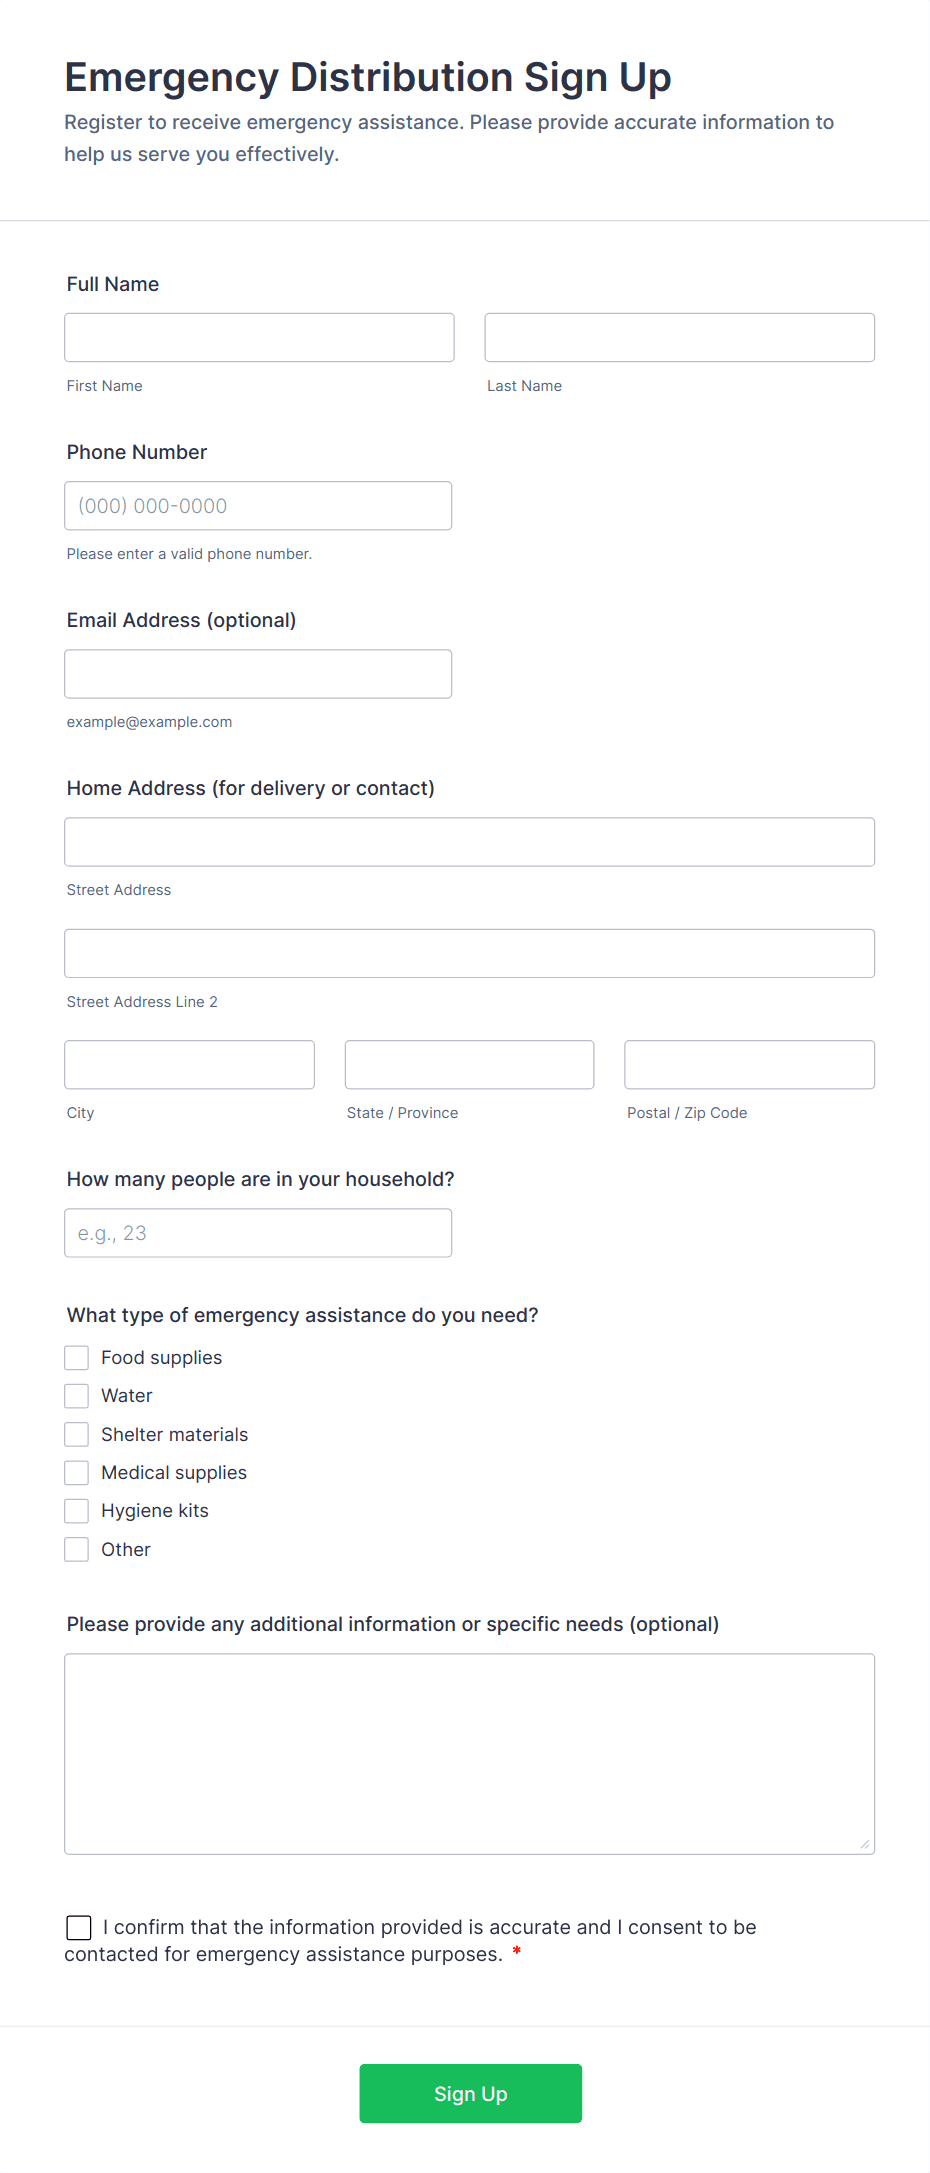Check the Water assistance option
930x2173 pixels.
coord(76,1395)
